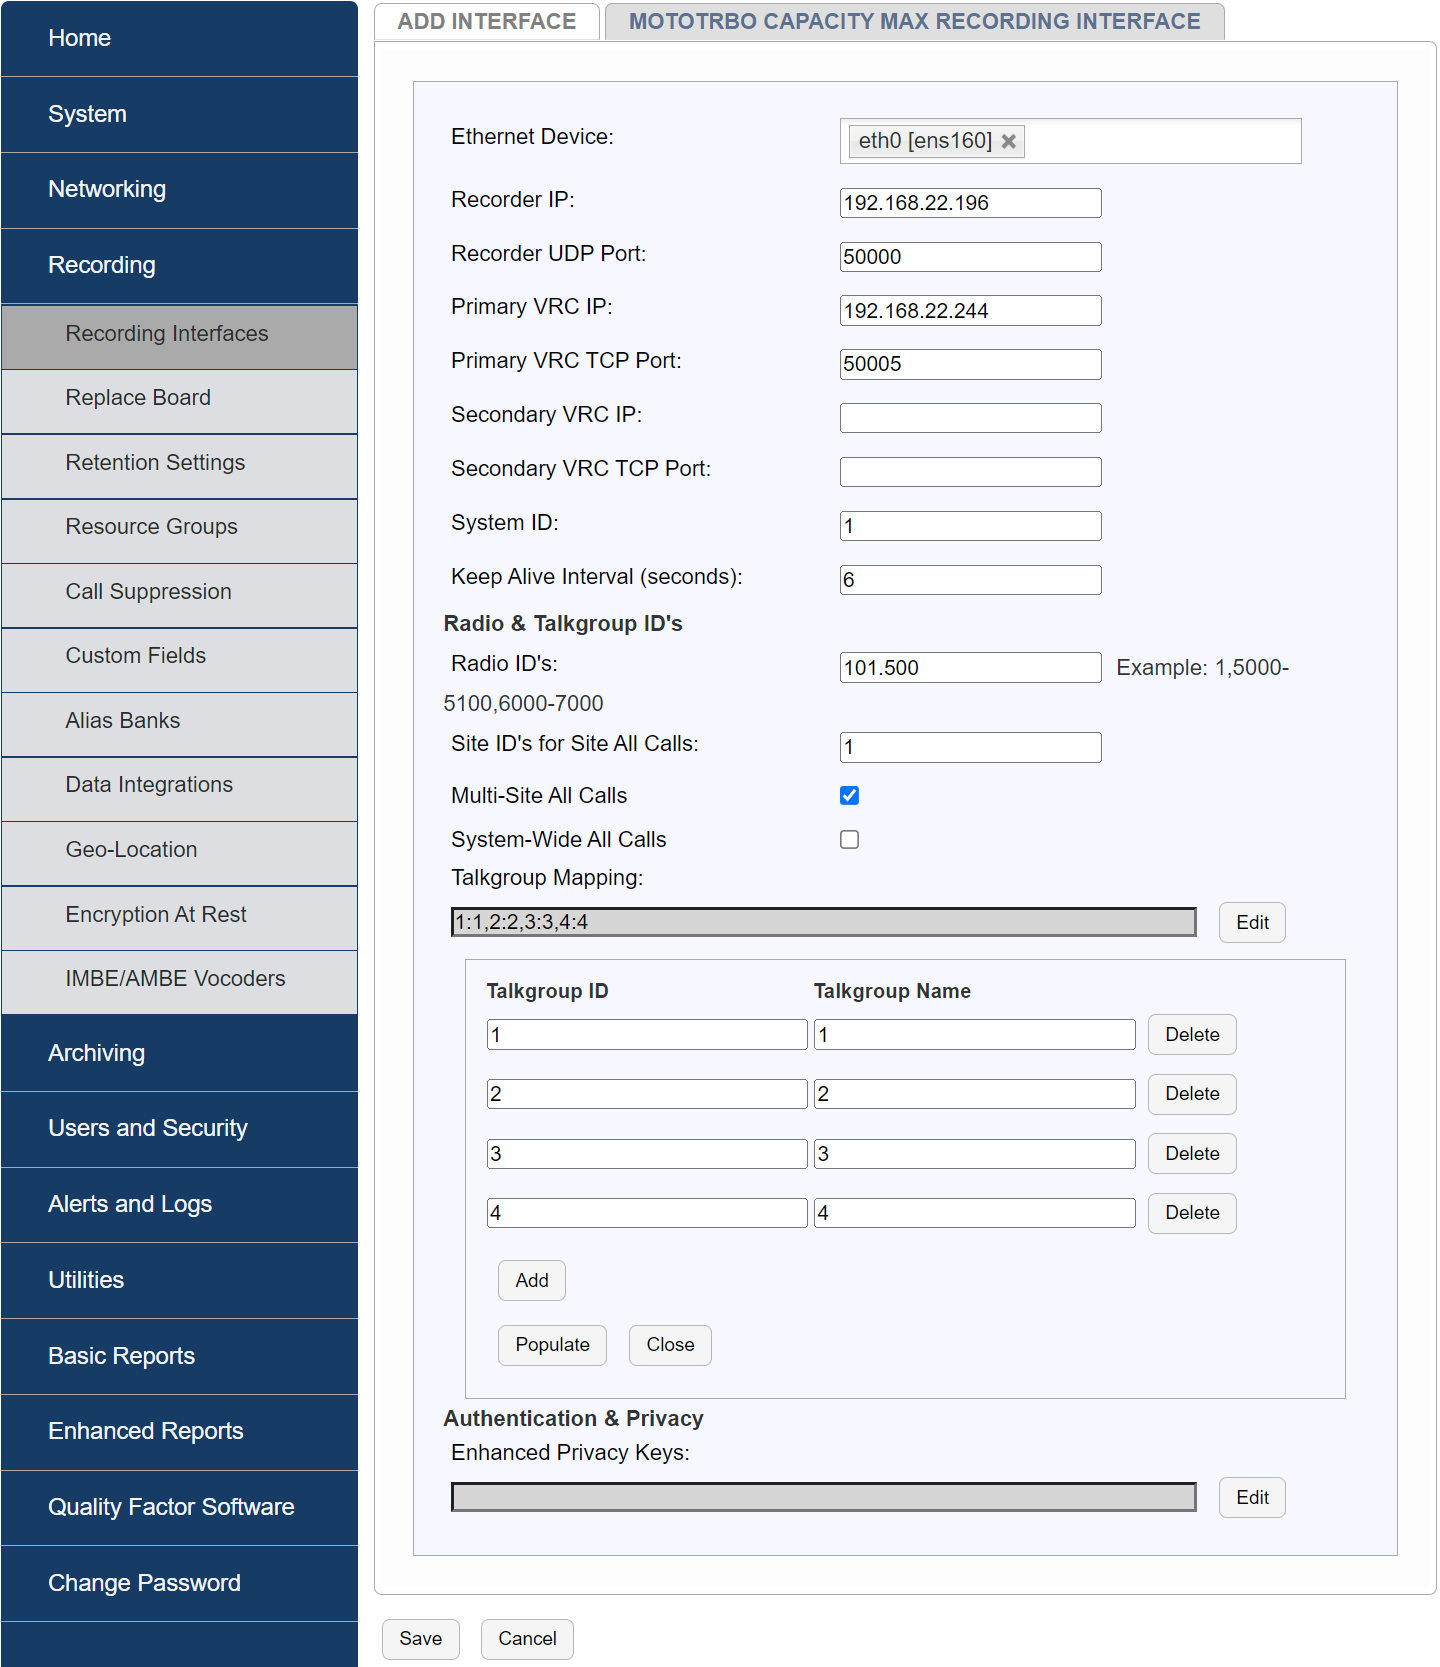This screenshot has width=1440, height=1667.
Task: Cancel adding the interface
Action: coord(527,1639)
